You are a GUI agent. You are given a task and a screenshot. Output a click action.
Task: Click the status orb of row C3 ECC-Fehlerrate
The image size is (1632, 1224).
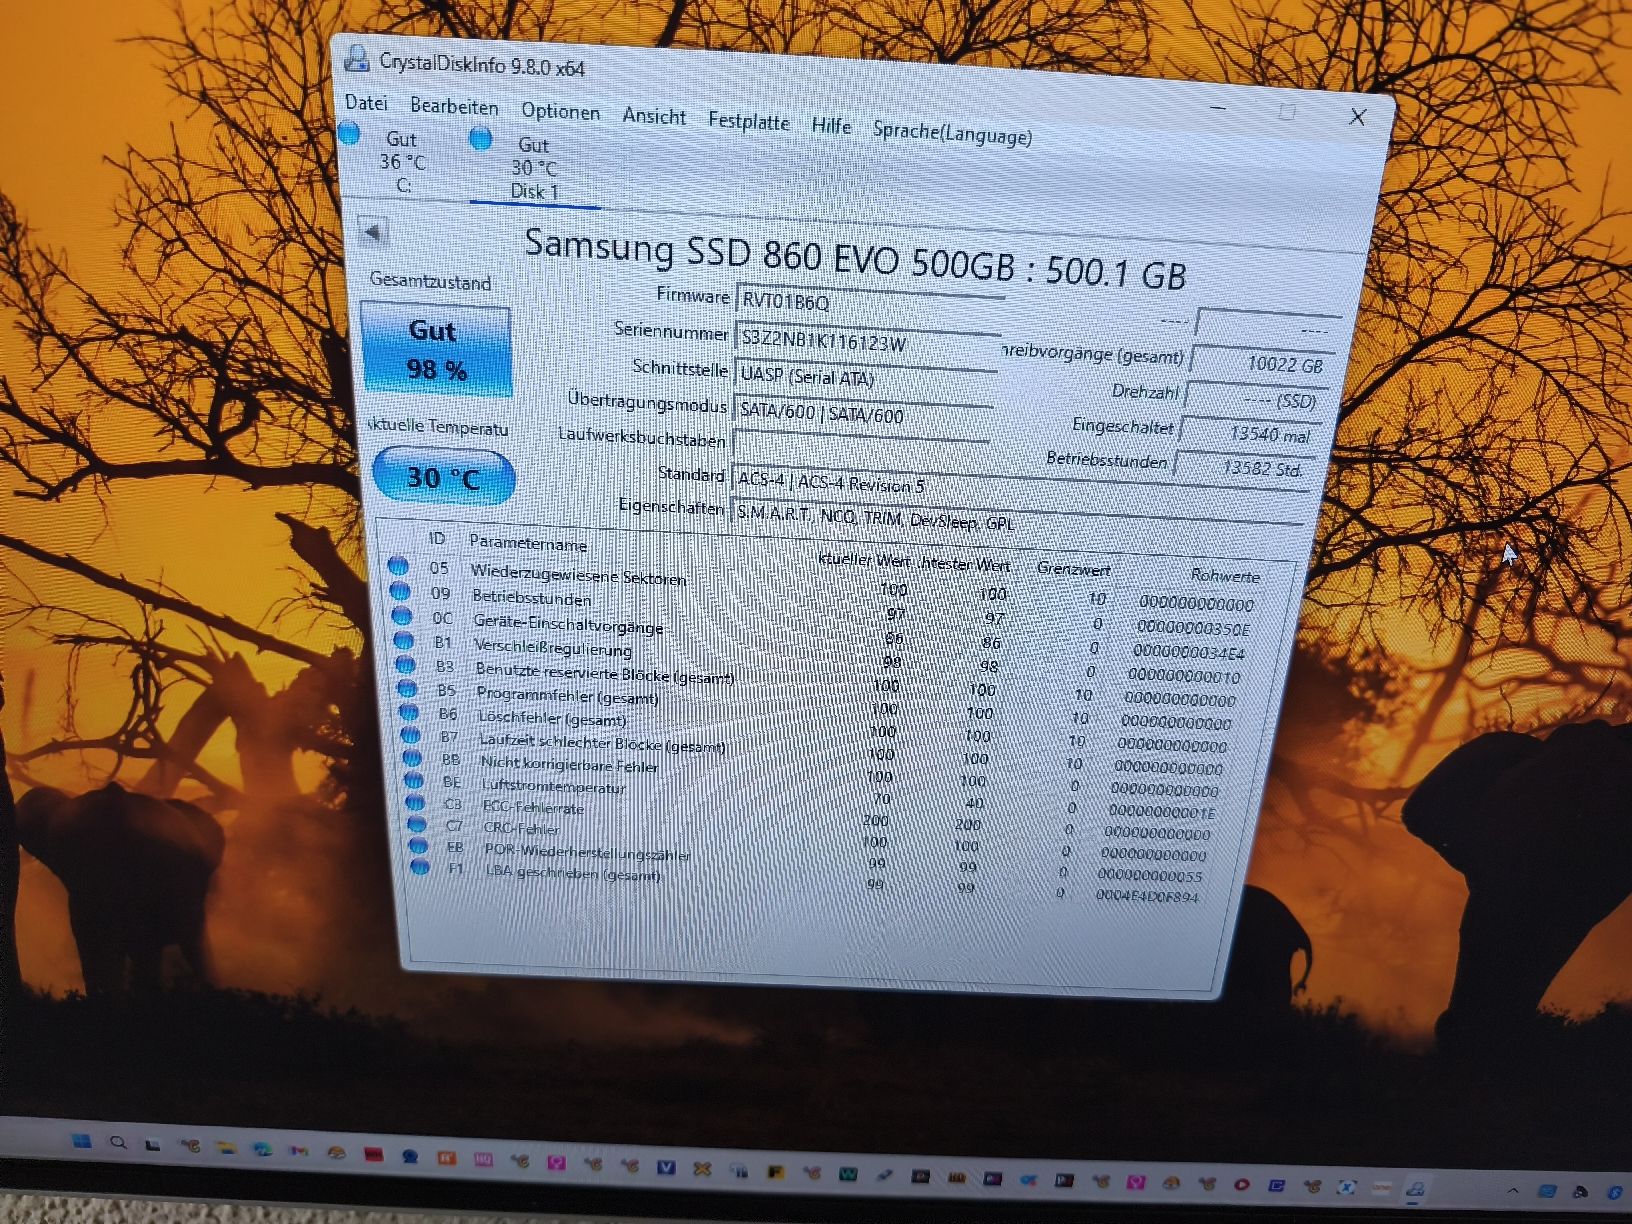coord(416,802)
